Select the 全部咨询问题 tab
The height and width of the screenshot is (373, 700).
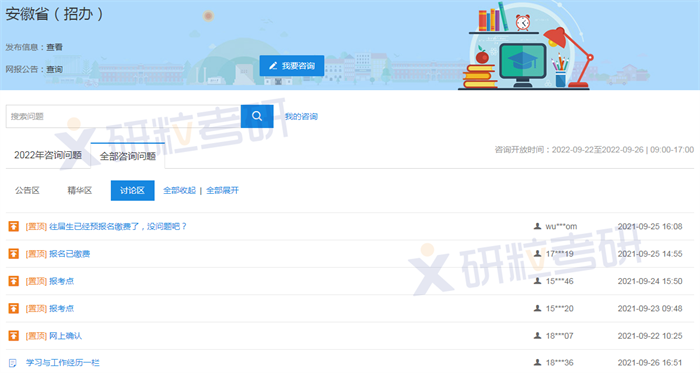pyautogui.click(x=128, y=156)
